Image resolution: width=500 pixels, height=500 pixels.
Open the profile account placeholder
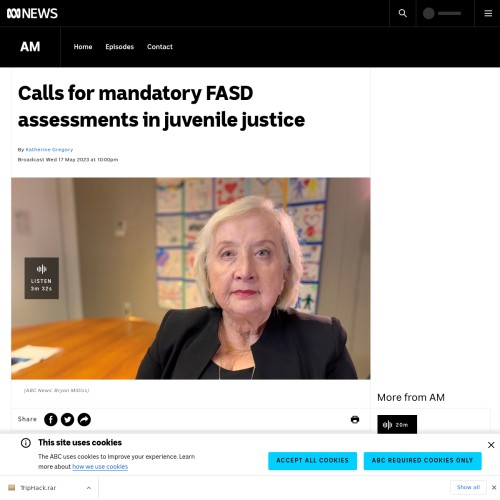[442, 13]
